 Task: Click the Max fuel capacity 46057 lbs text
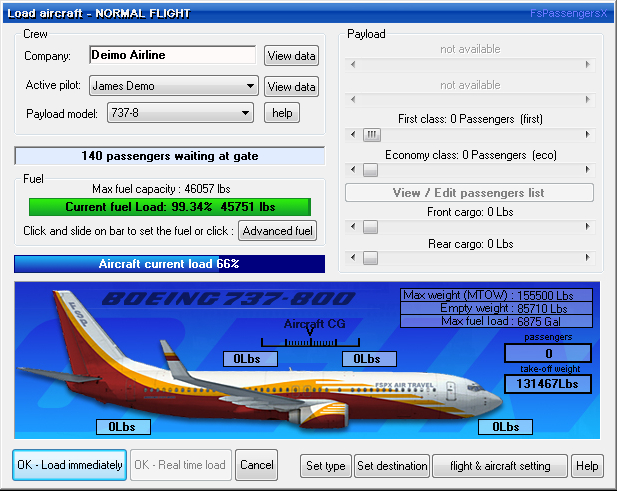pyautogui.click(x=161, y=189)
